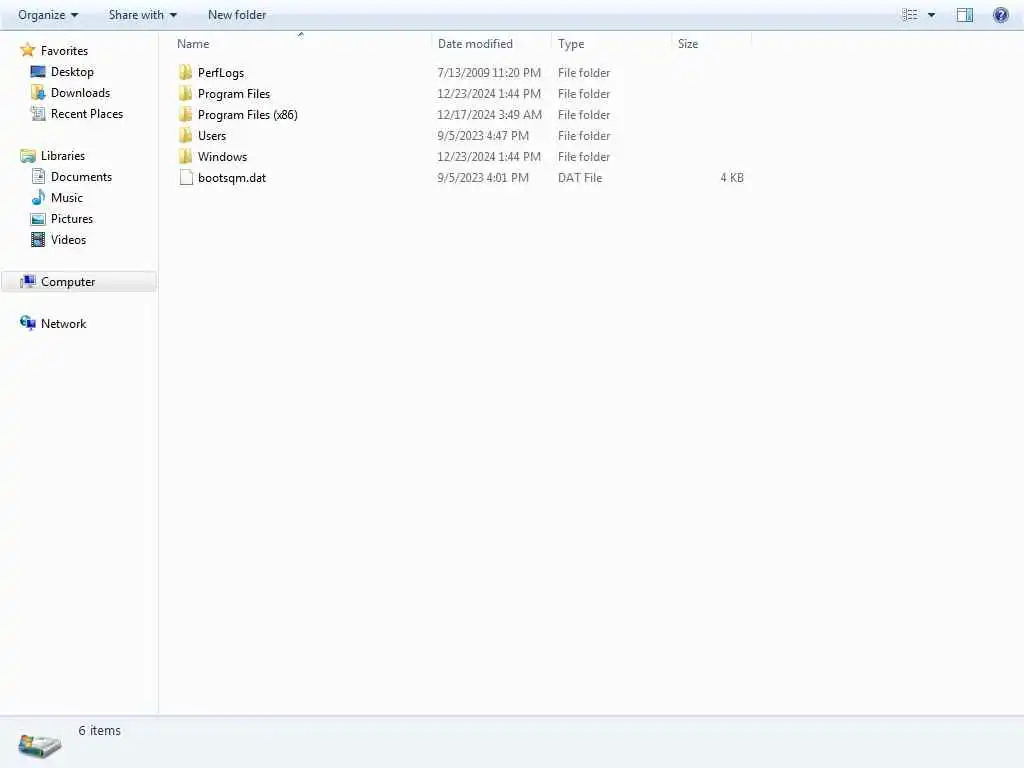Click the DAT File type cell
1024x768 pixels.
pyautogui.click(x=580, y=178)
